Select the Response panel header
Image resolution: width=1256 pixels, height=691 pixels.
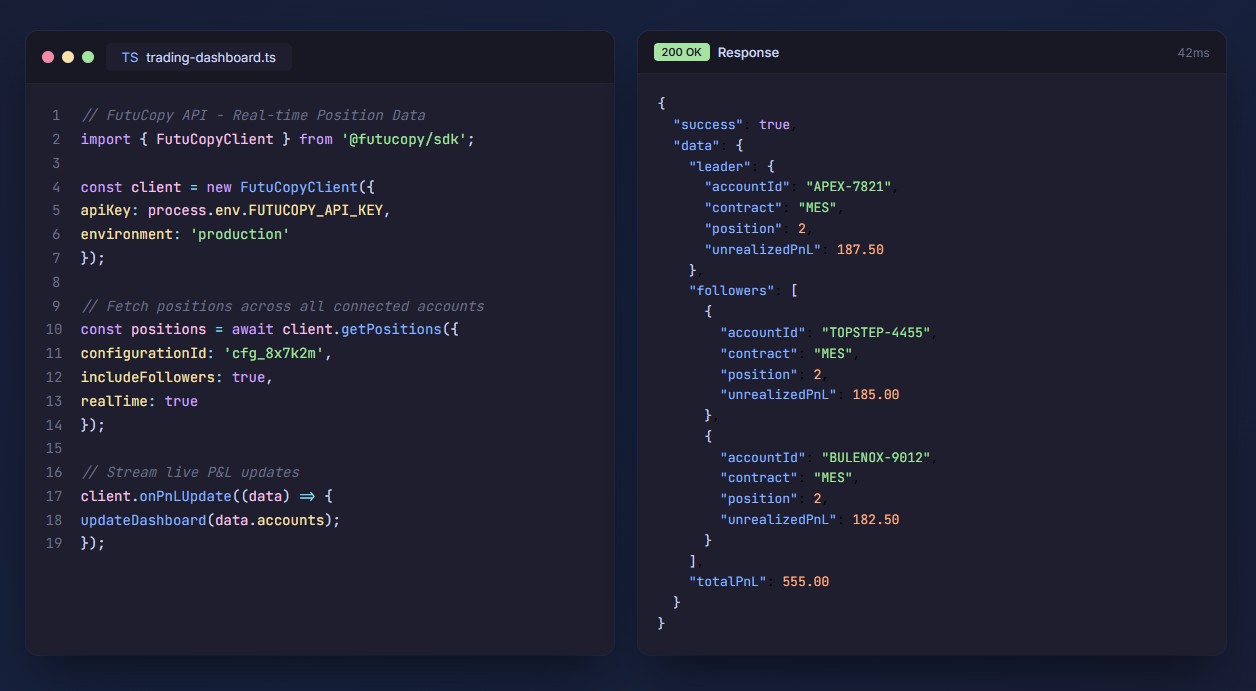pyautogui.click(x=748, y=52)
